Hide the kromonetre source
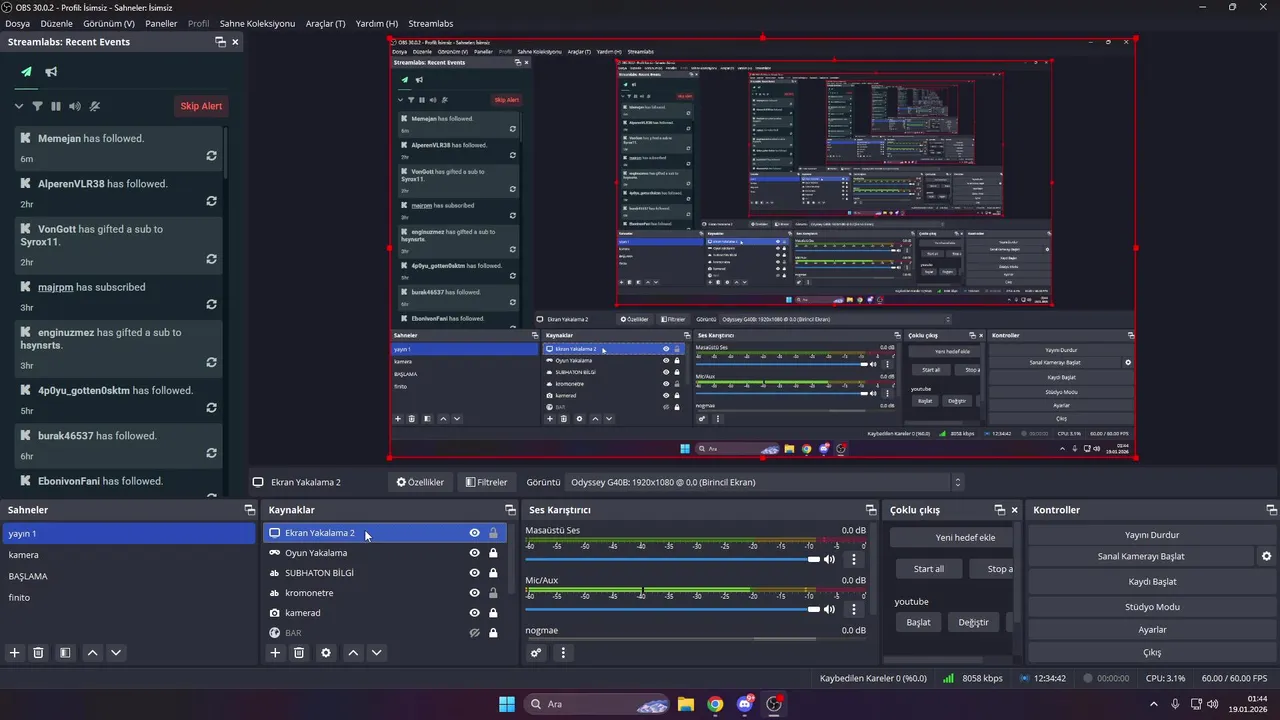Image resolution: width=1280 pixels, height=720 pixels. 475,593
